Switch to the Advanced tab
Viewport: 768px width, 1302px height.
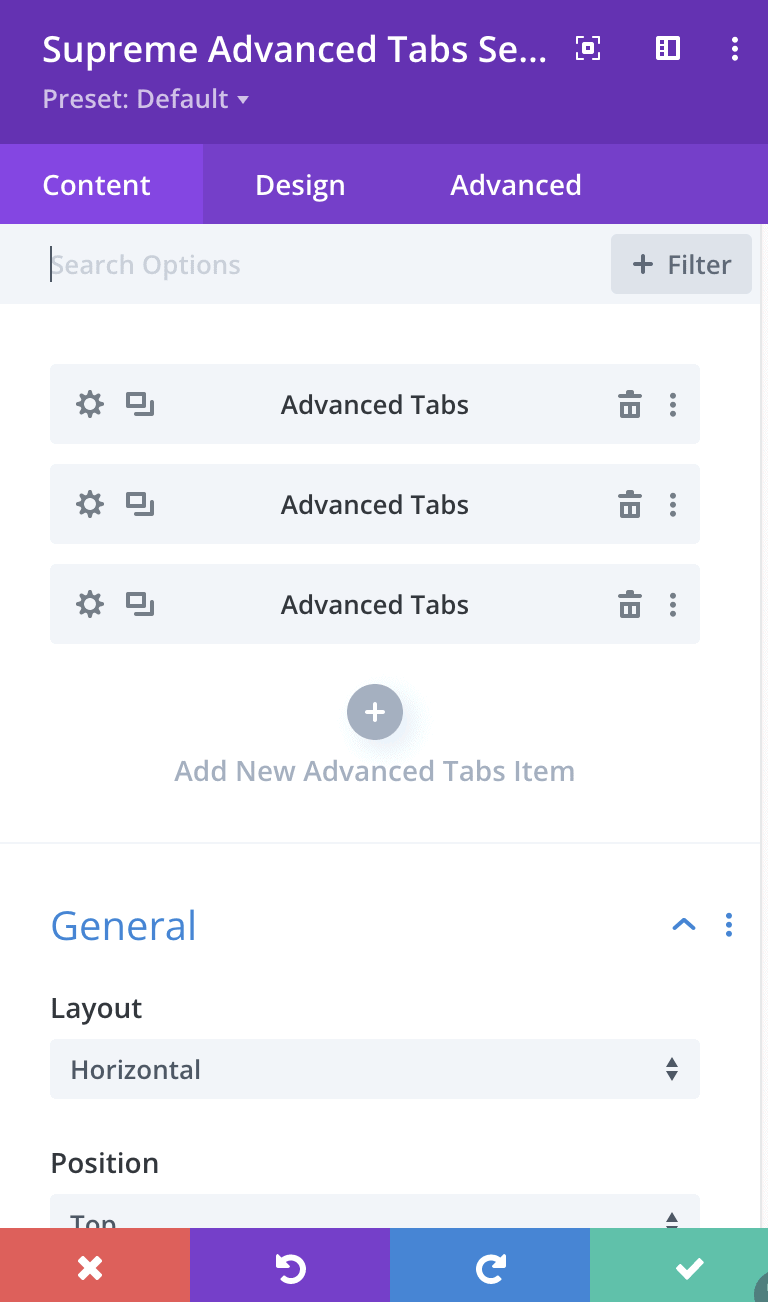coord(516,185)
